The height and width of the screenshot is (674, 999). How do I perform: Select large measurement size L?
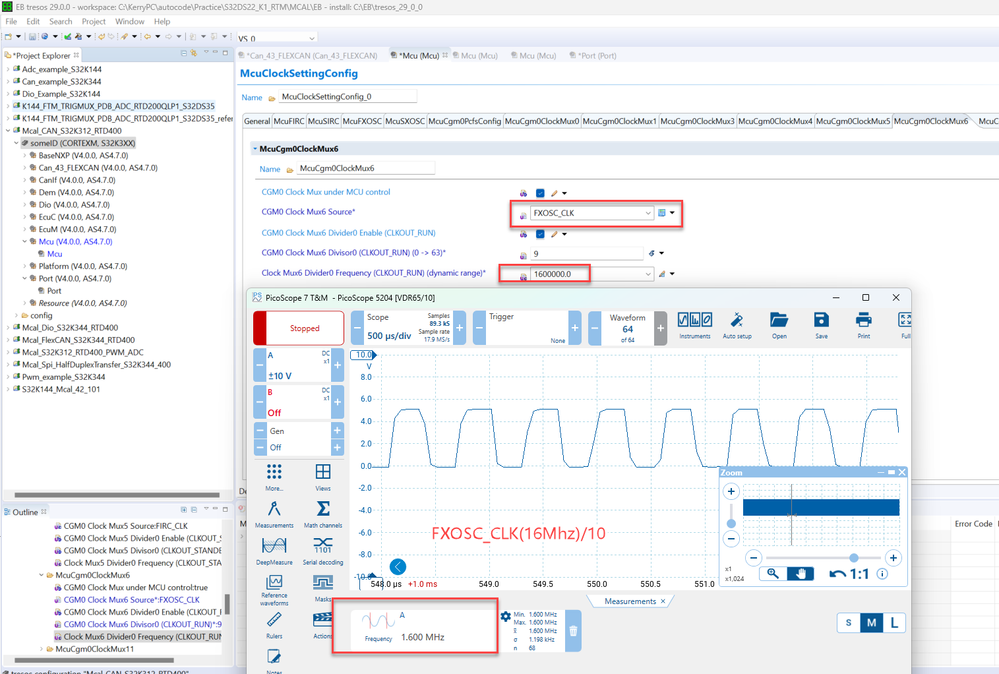point(894,622)
